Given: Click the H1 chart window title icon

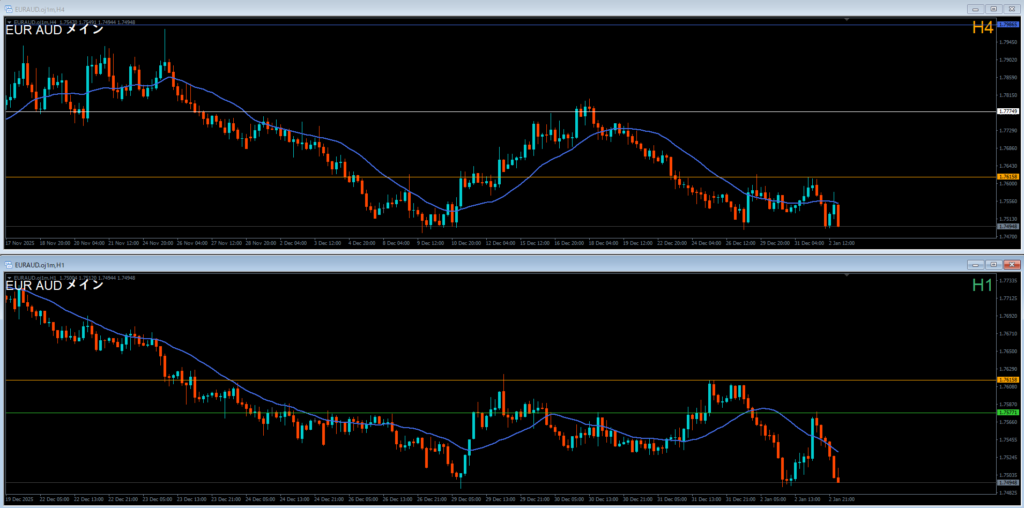Looking at the screenshot, I should 8,264.
